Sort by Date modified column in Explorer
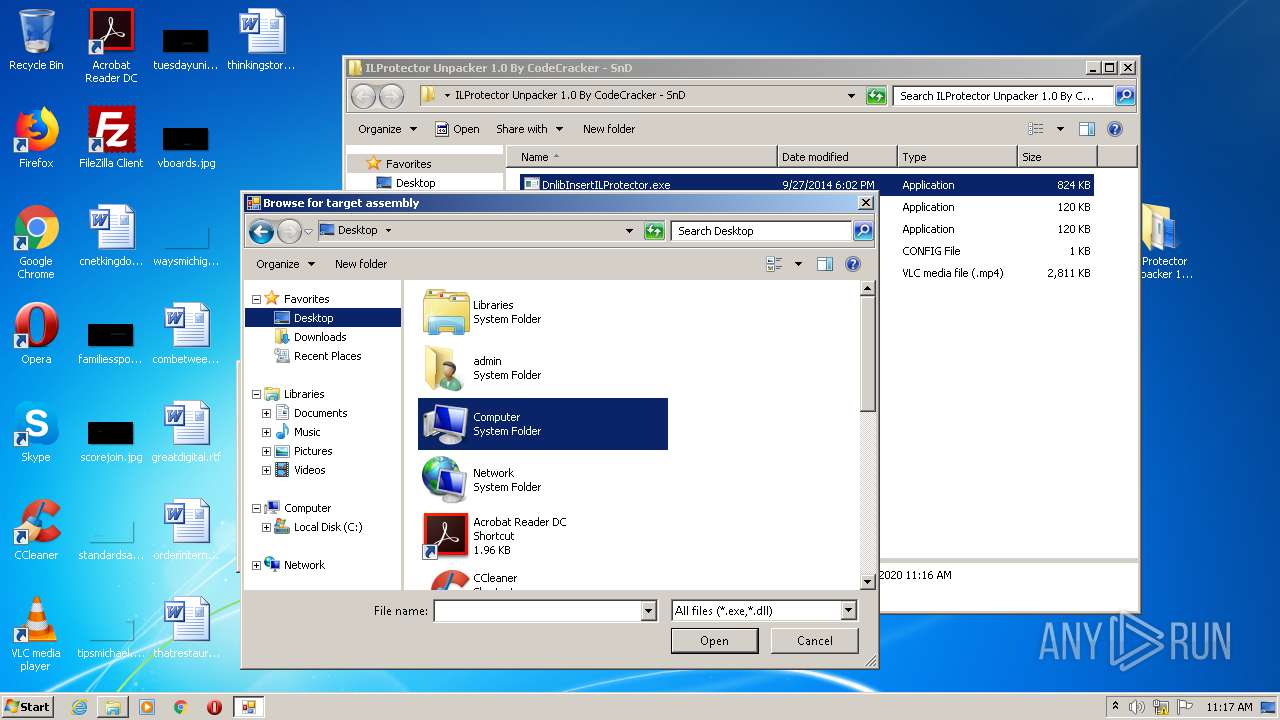This screenshot has height=720, width=1280. click(x=837, y=157)
